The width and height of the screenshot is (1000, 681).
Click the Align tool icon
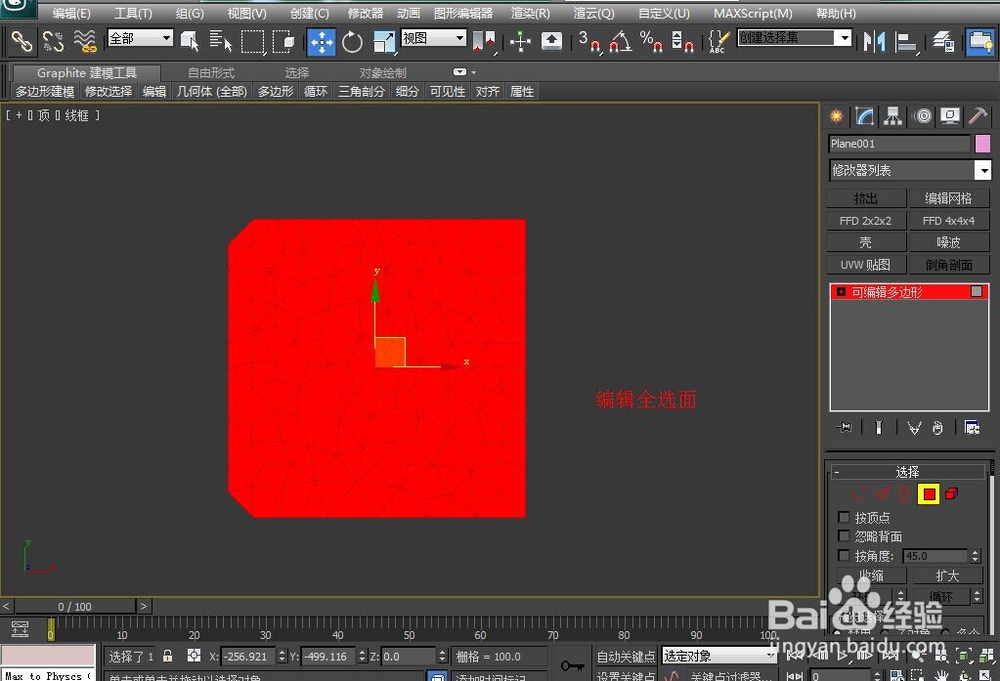click(x=906, y=42)
